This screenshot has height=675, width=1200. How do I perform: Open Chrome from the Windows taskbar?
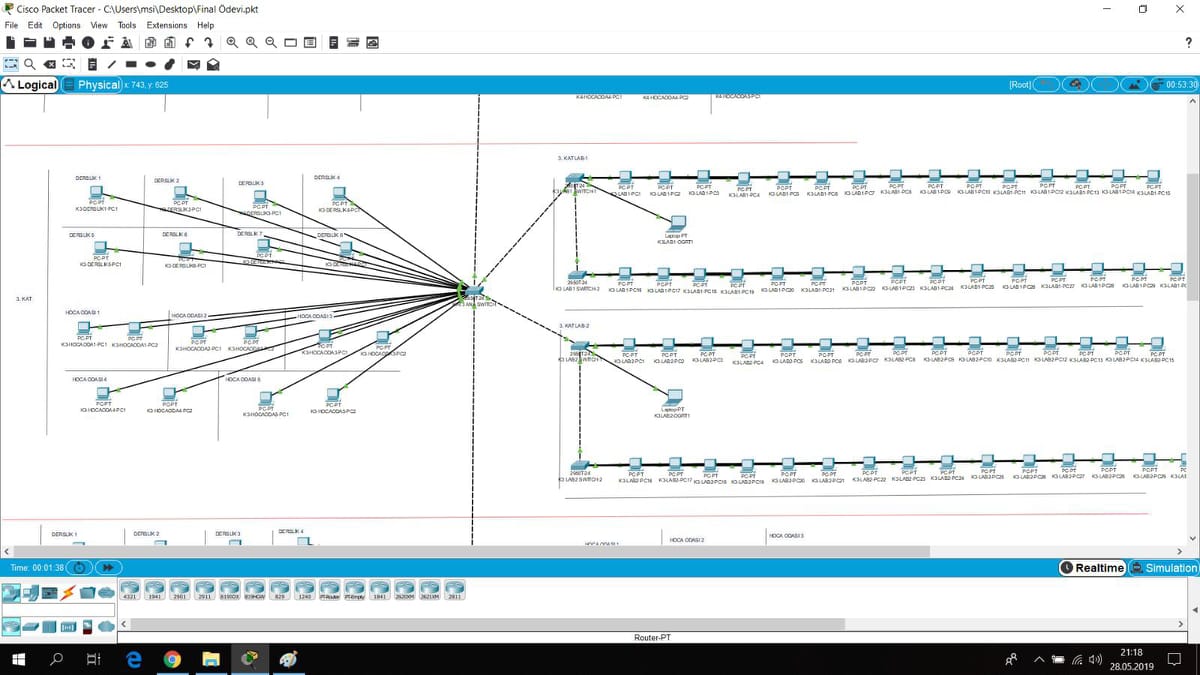pyautogui.click(x=172, y=659)
